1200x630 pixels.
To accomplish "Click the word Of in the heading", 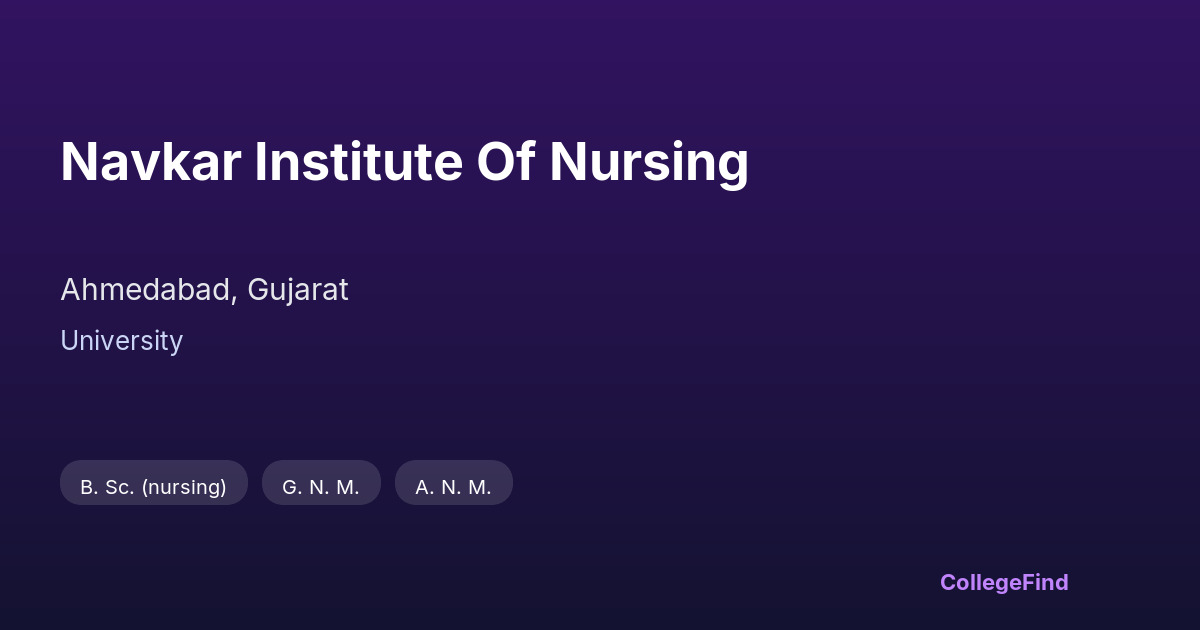I will point(505,162).
